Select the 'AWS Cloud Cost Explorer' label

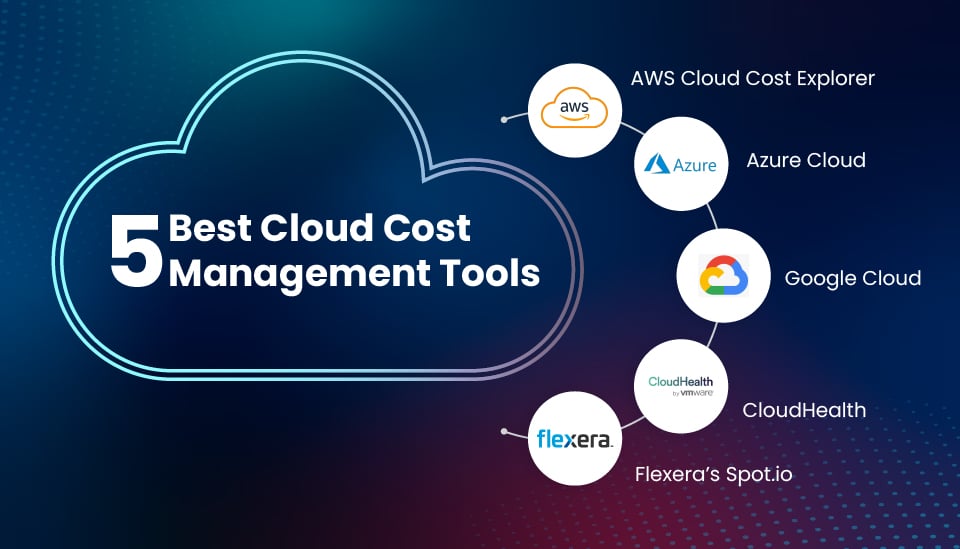coord(752,78)
